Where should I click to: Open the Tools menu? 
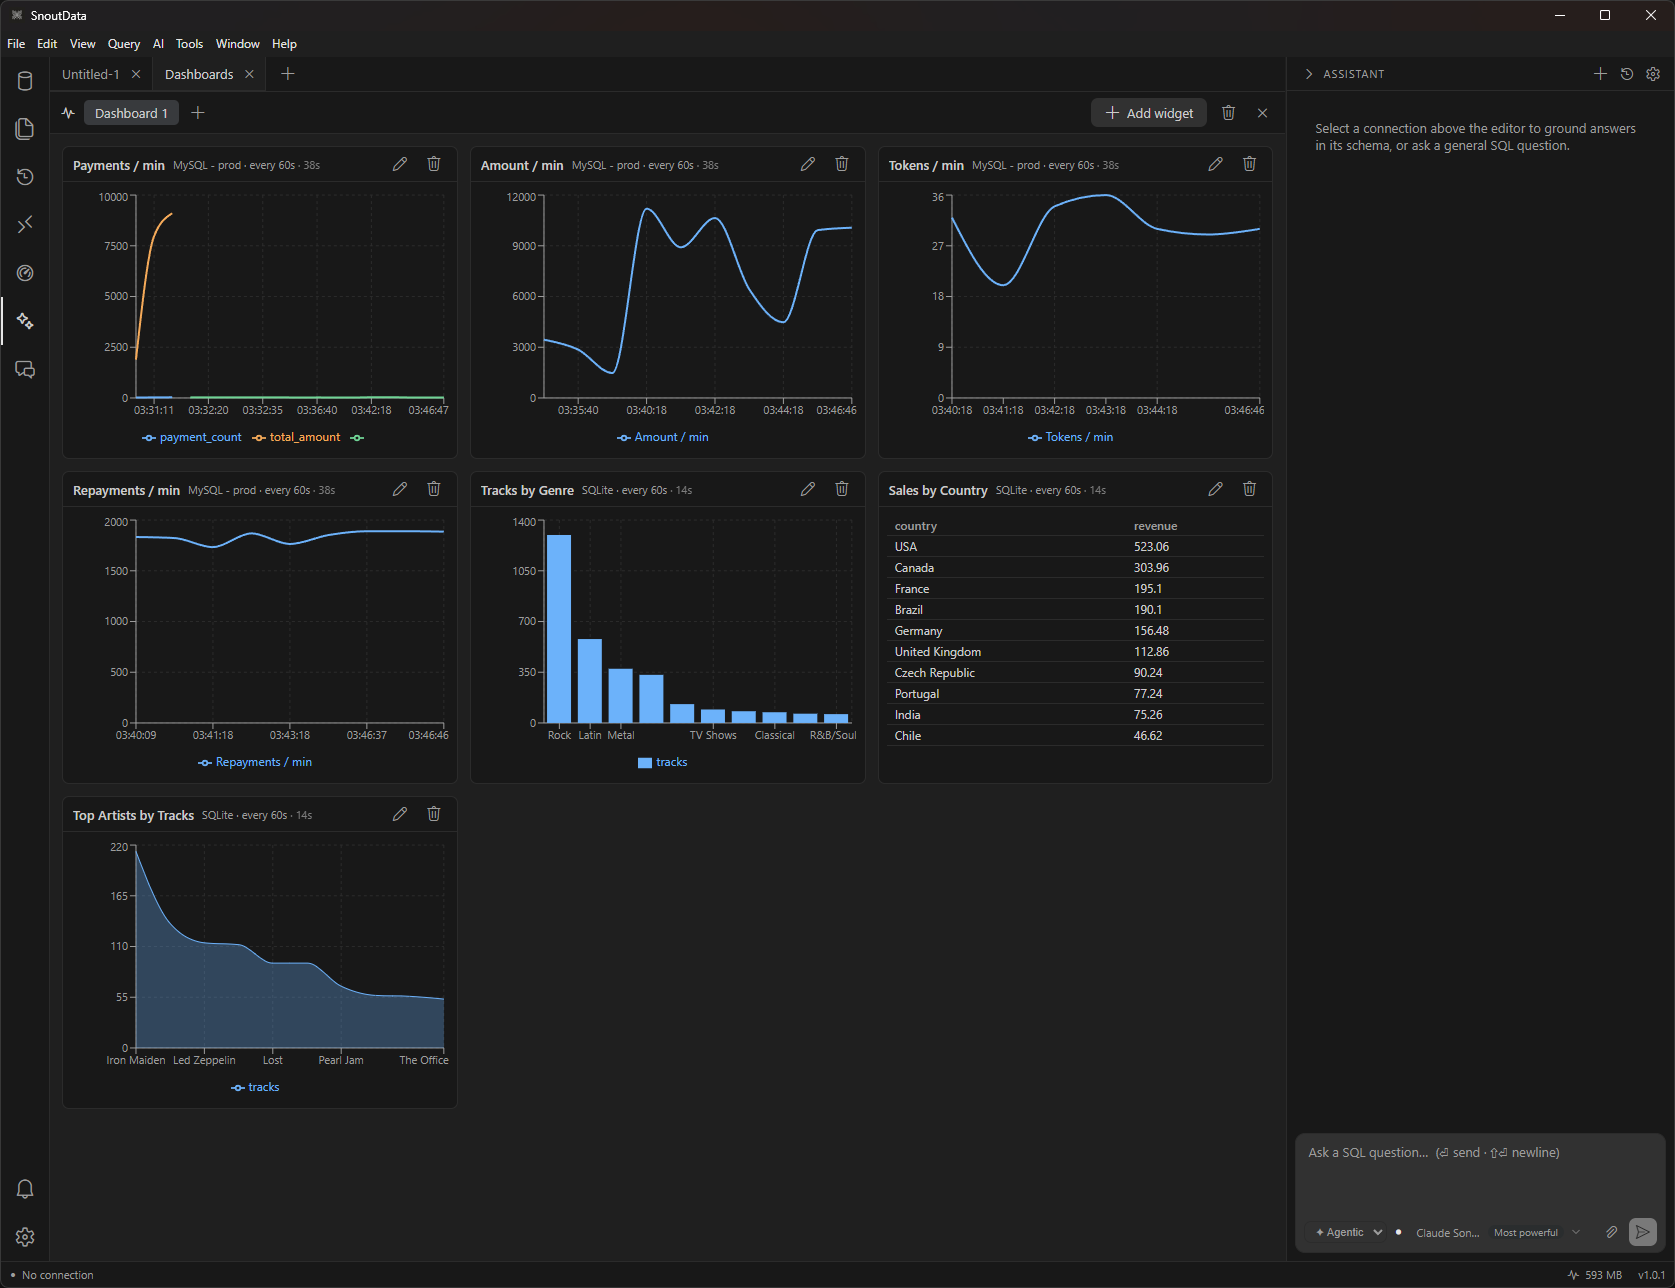point(189,44)
